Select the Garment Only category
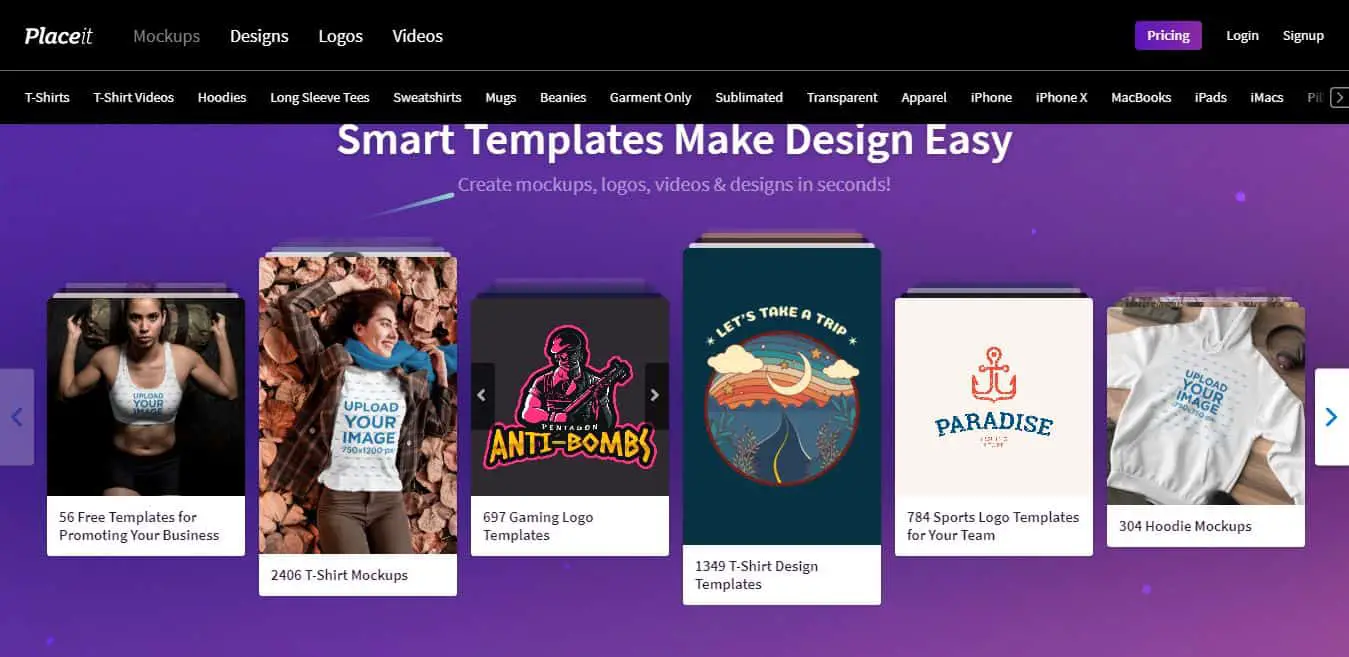This screenshot has width=1349, height=657. coord(651,97)
